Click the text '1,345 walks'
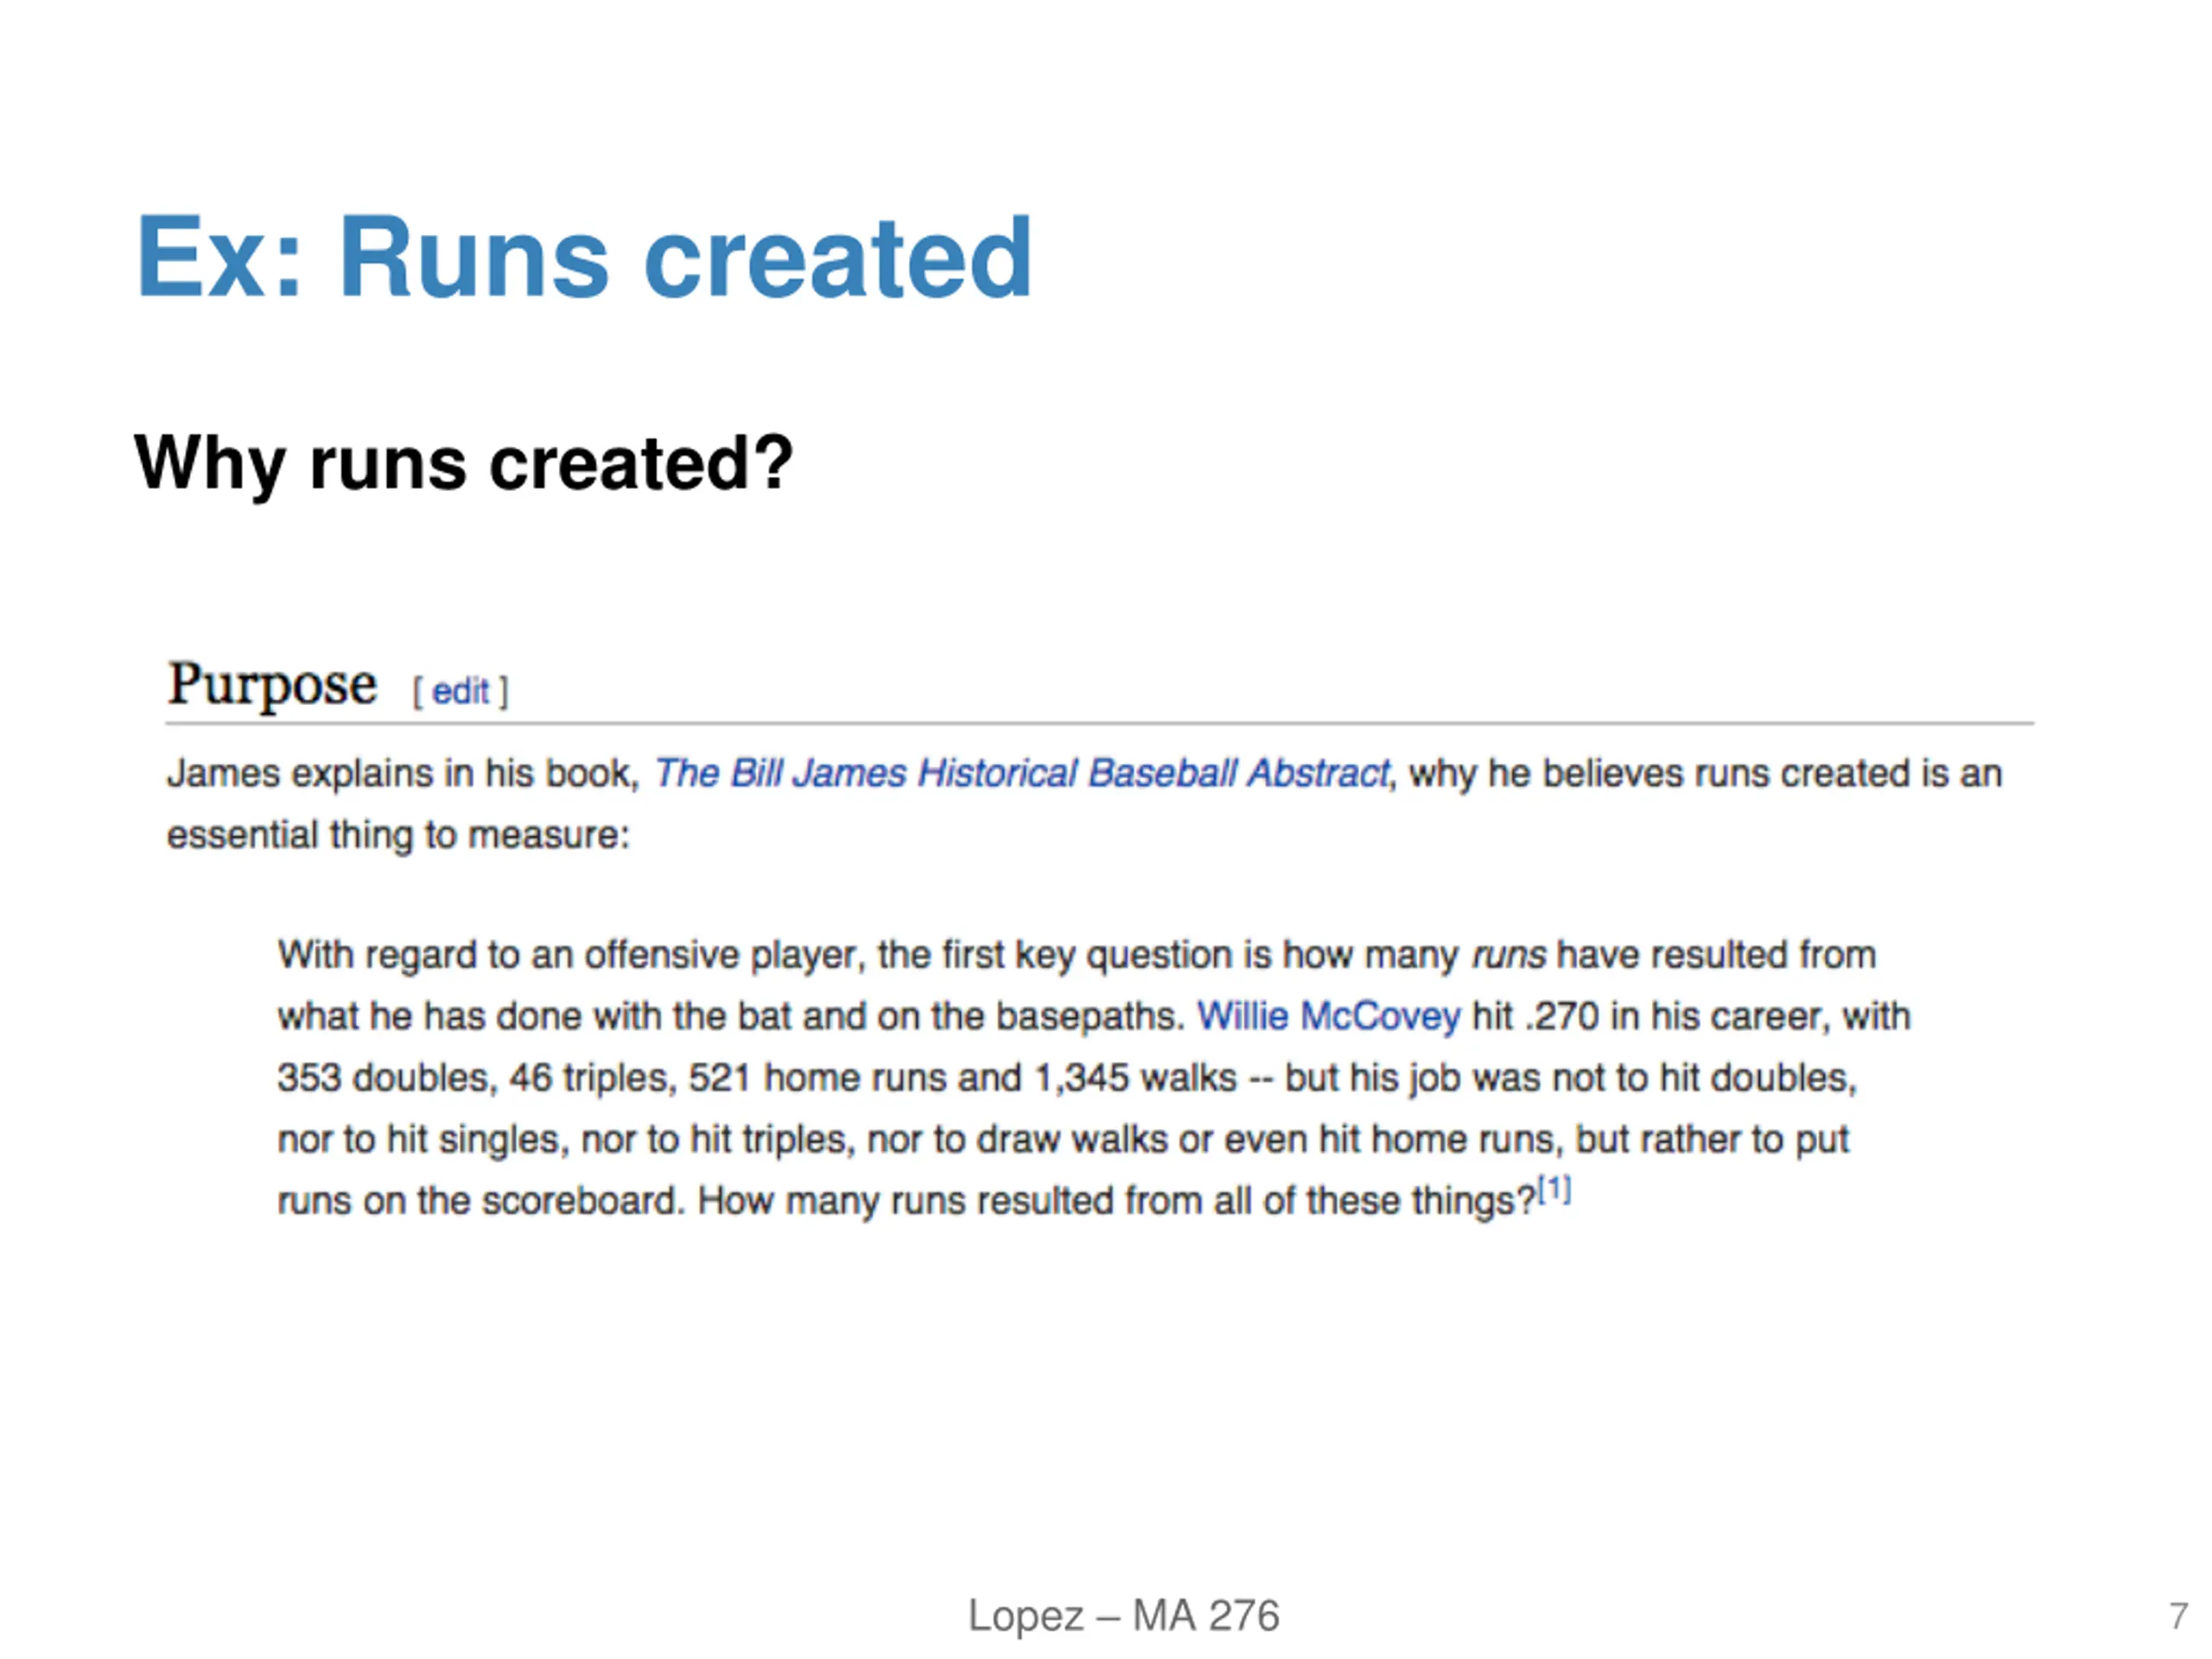The height and width of the screenshot is (1659, 2212). coord(1135,1078)
